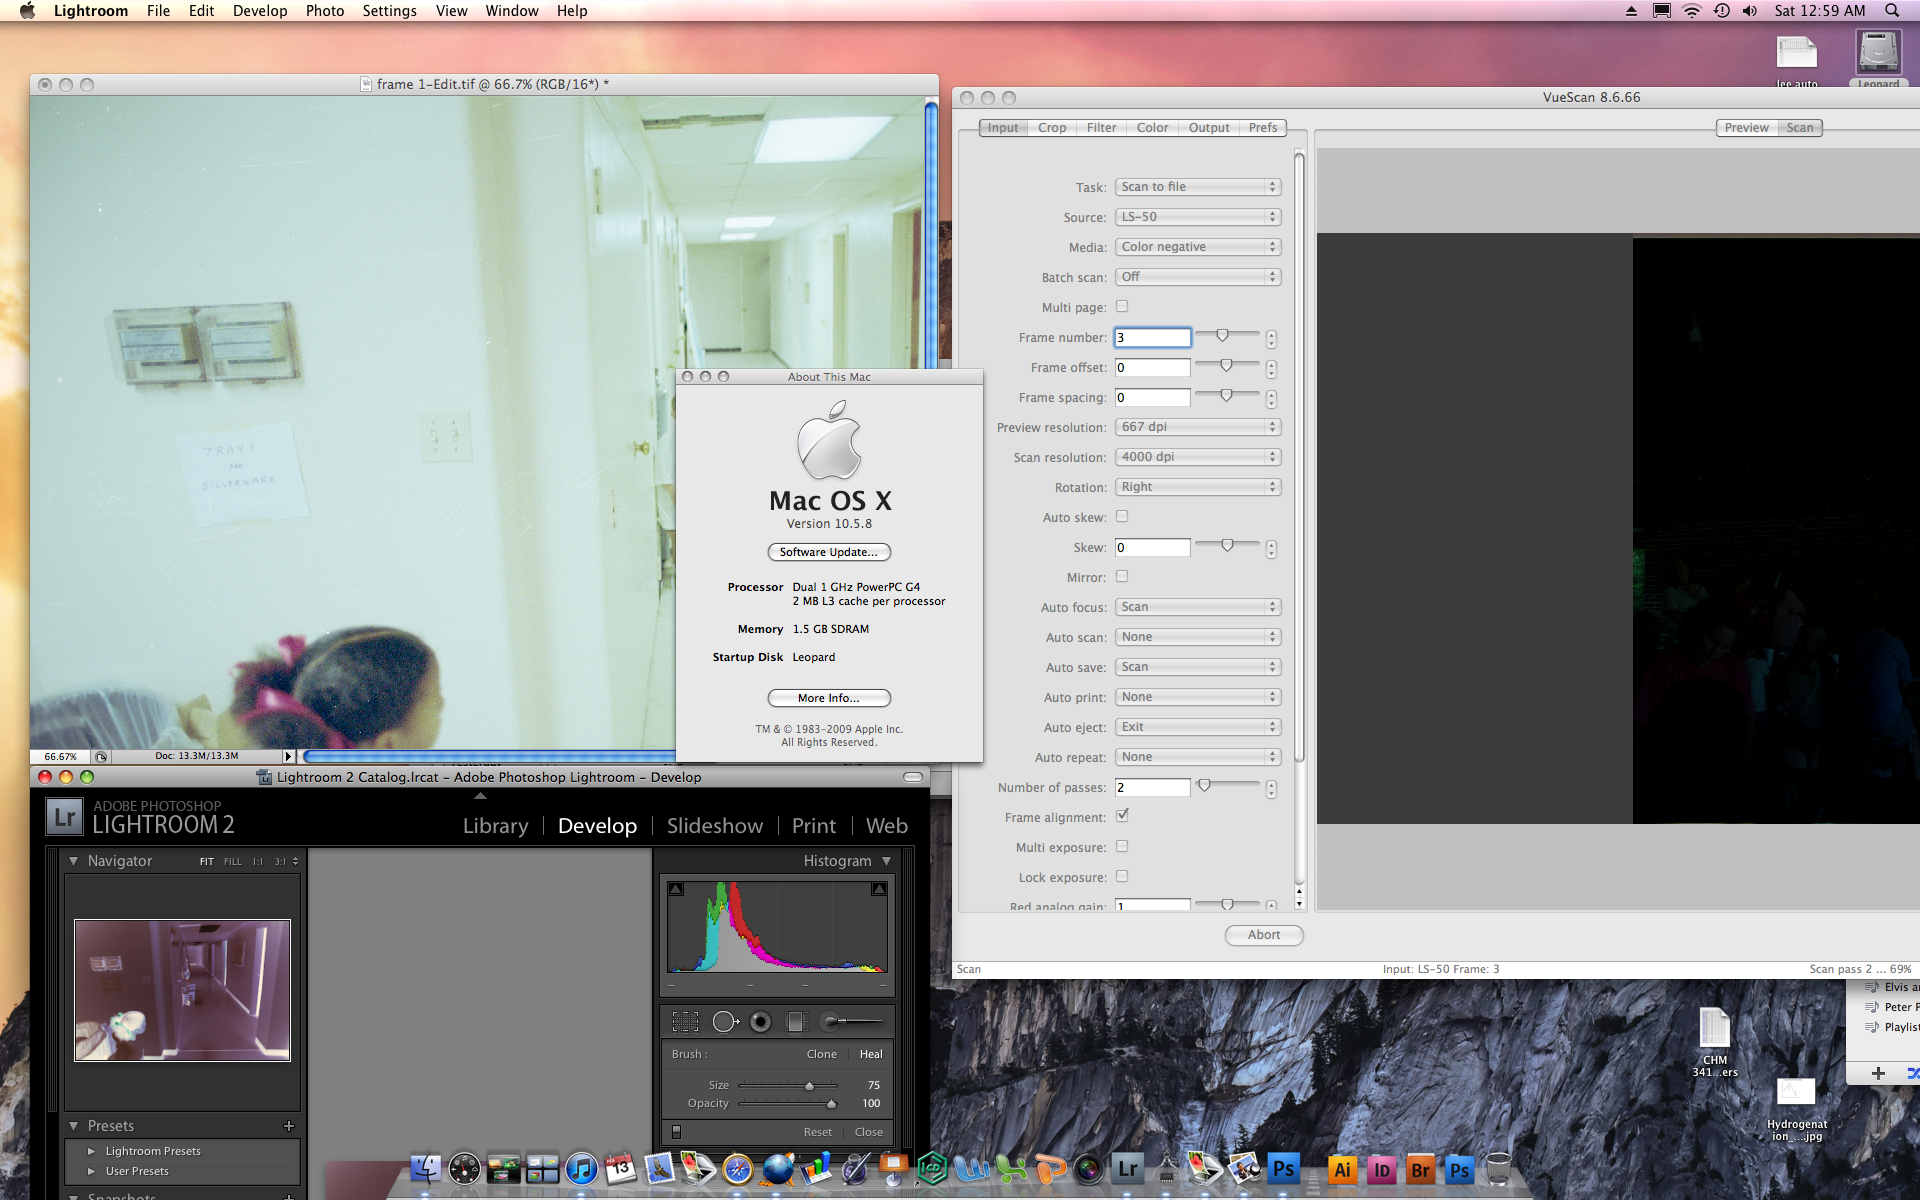
Task: Expand the Lightroom Presets folder
Action: coord(92,1151)
